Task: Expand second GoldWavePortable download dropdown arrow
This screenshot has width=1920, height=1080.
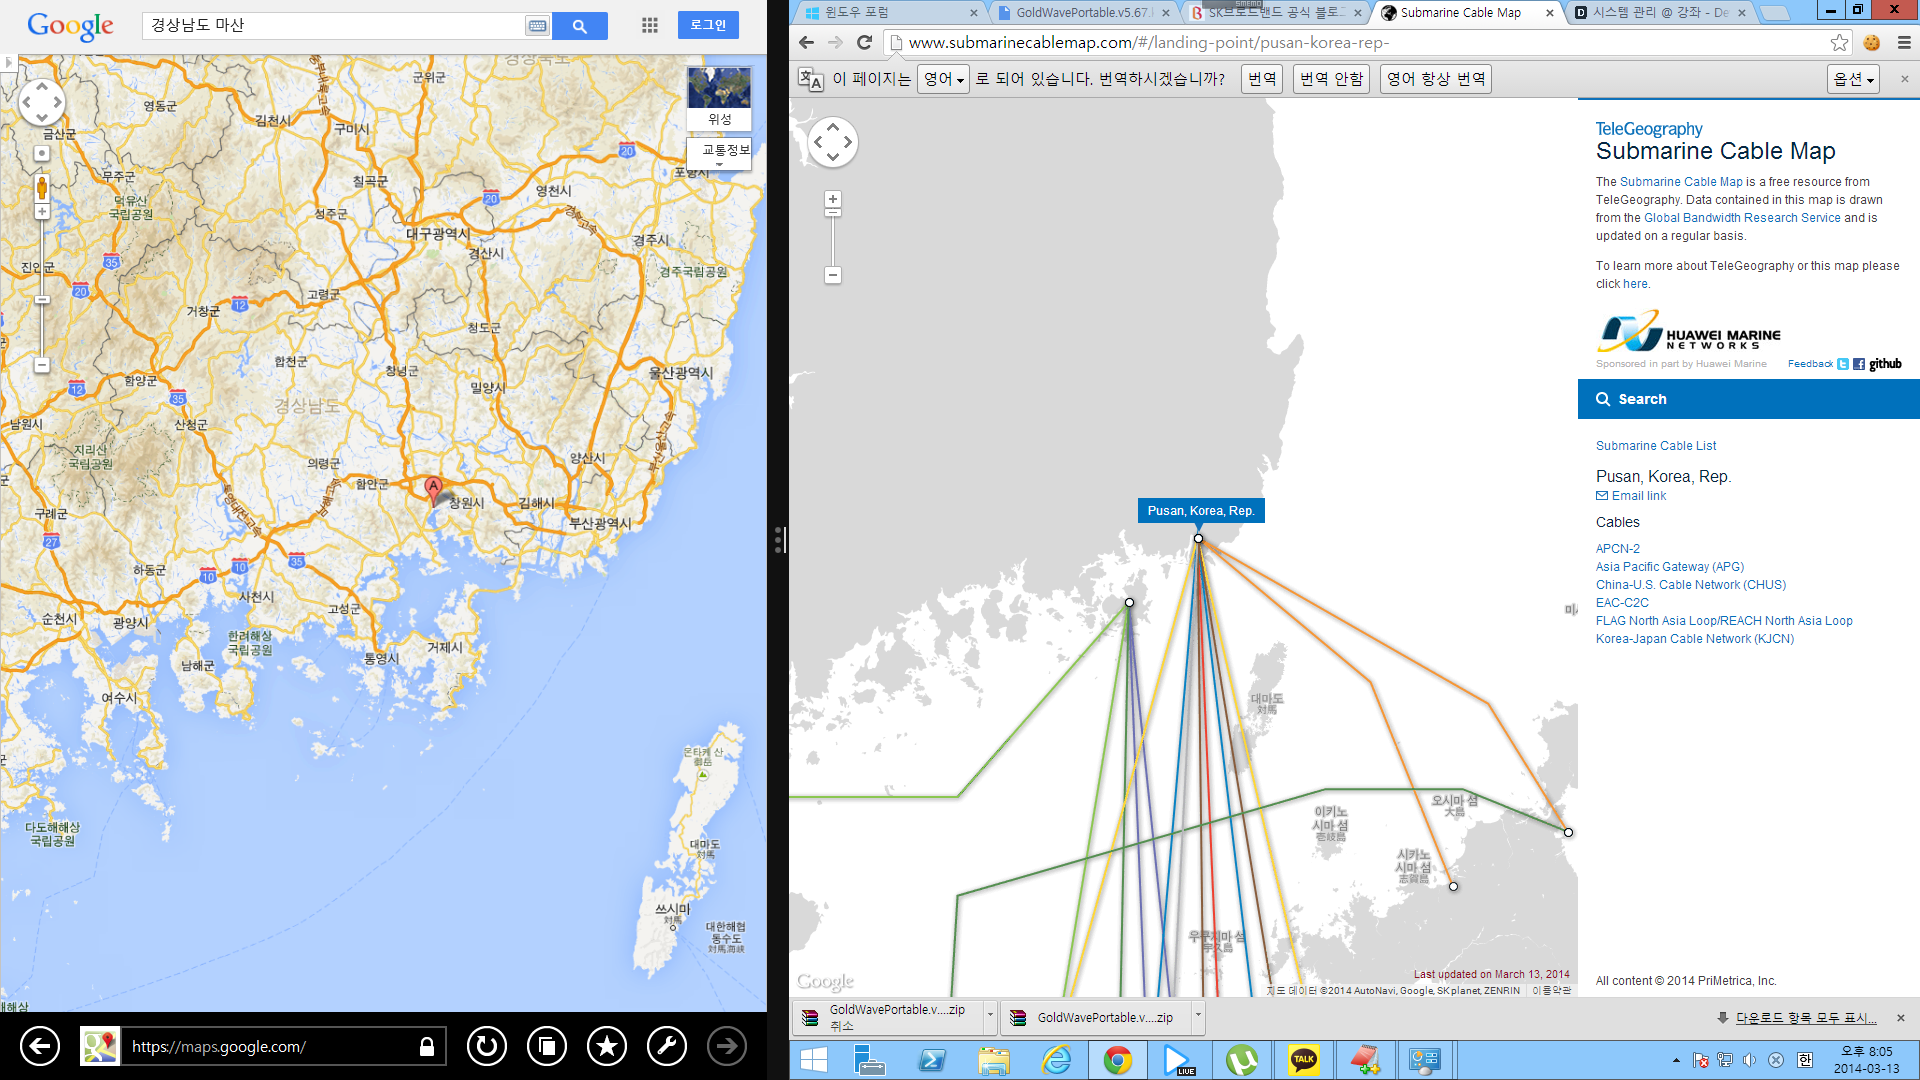Action: coord(1198,1015)
